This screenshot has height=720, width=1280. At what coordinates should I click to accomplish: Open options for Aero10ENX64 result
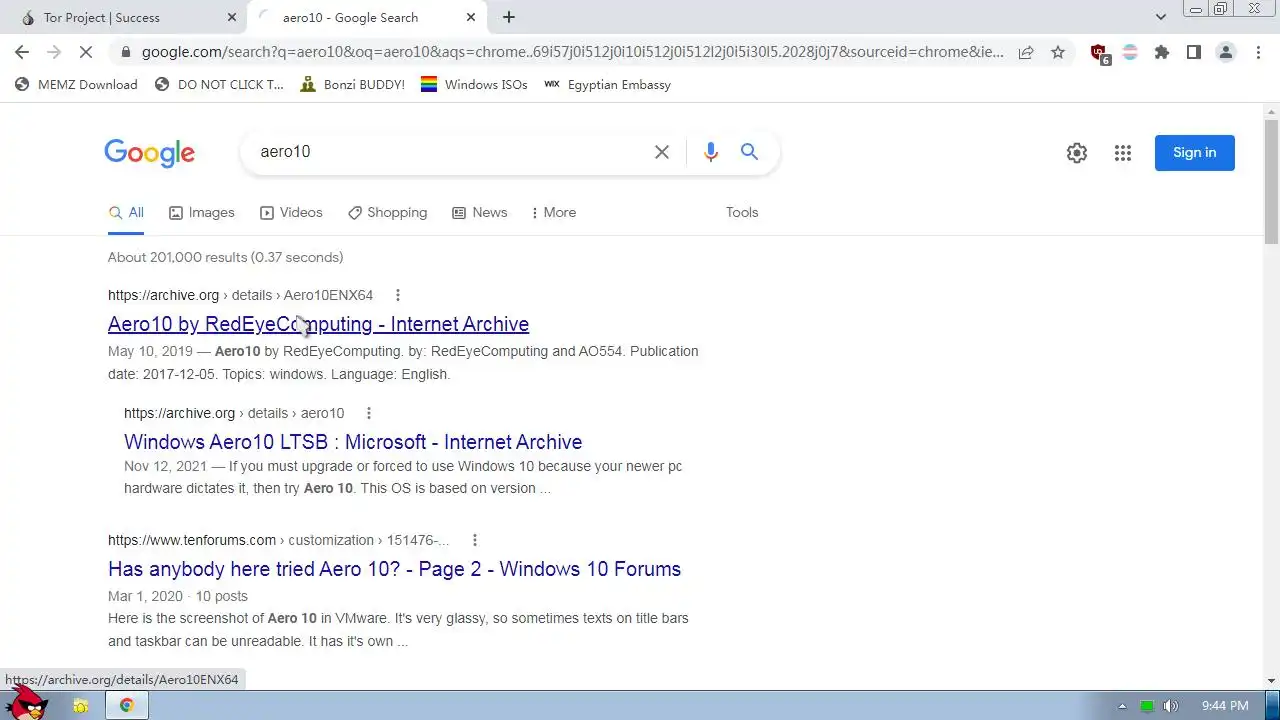[x=398, y=295]
